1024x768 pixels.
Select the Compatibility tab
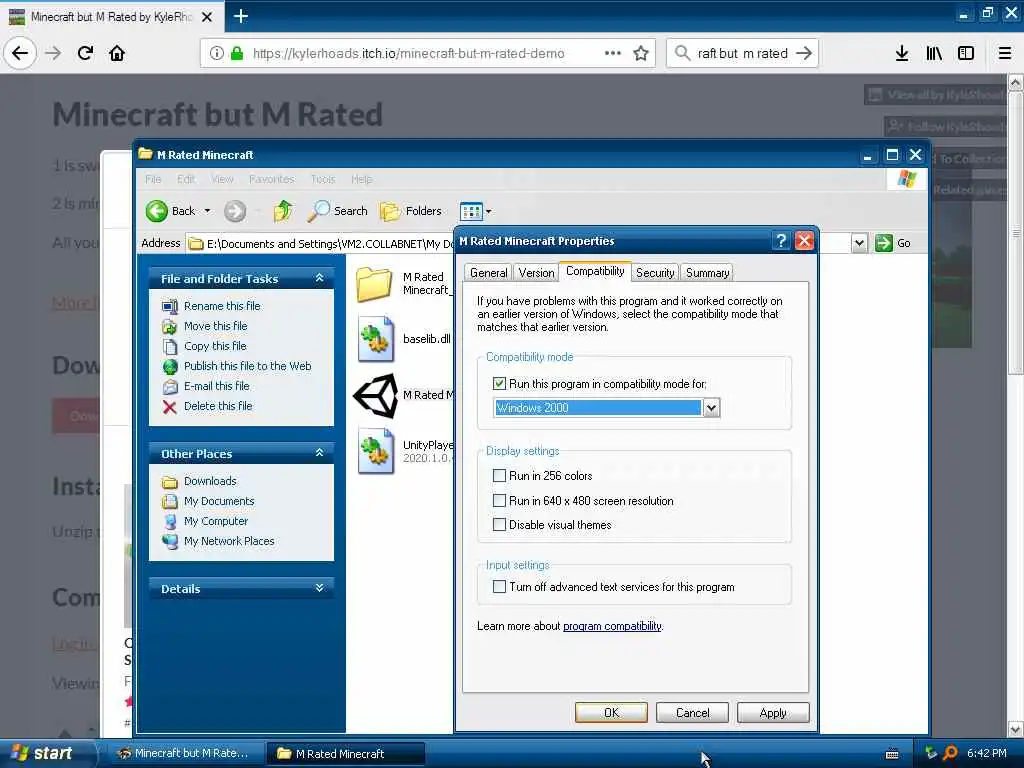[x=595, y=271]
